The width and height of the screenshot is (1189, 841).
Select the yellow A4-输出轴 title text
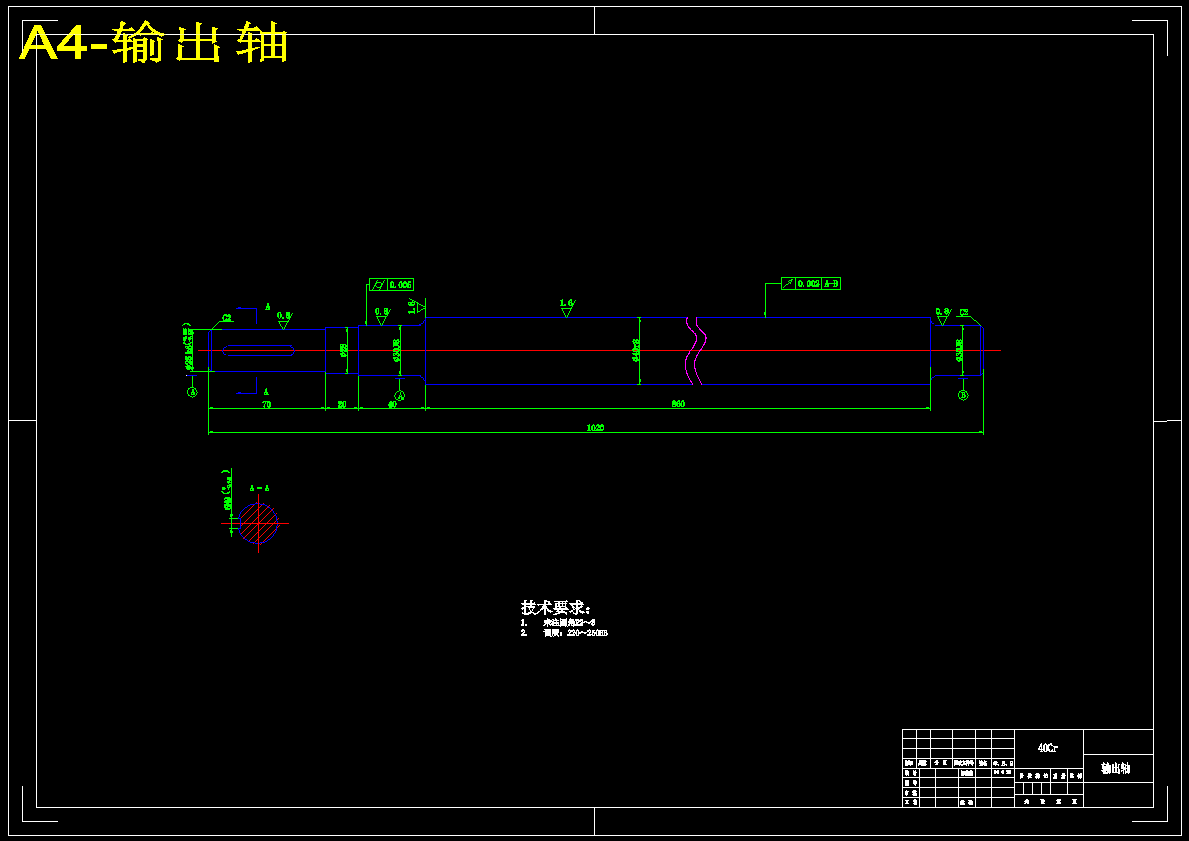pyautogui.click(x=154, y=43)
